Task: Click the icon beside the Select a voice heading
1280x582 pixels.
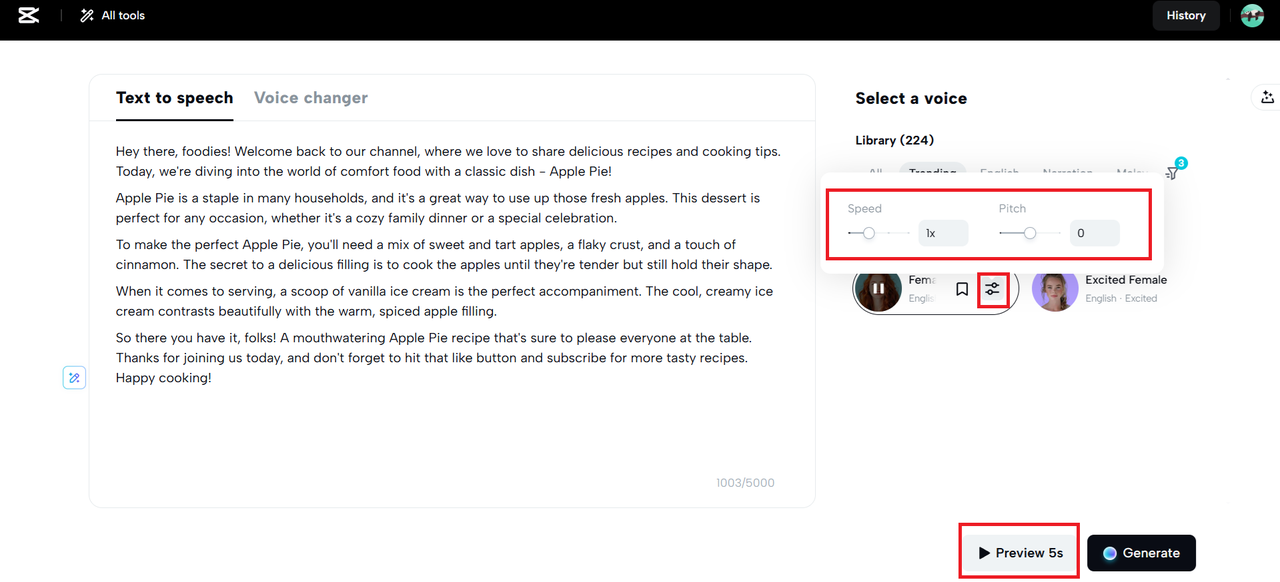Action: coord(1267,97)
